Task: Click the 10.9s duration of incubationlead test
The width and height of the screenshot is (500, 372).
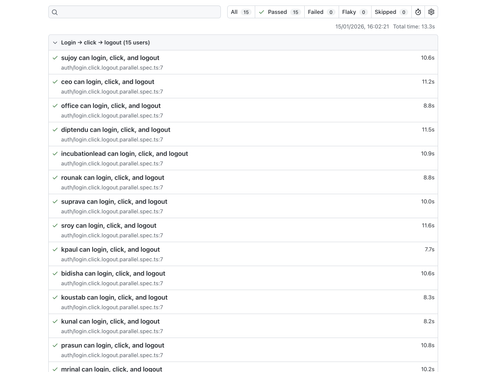Action: tap(428, 154)
